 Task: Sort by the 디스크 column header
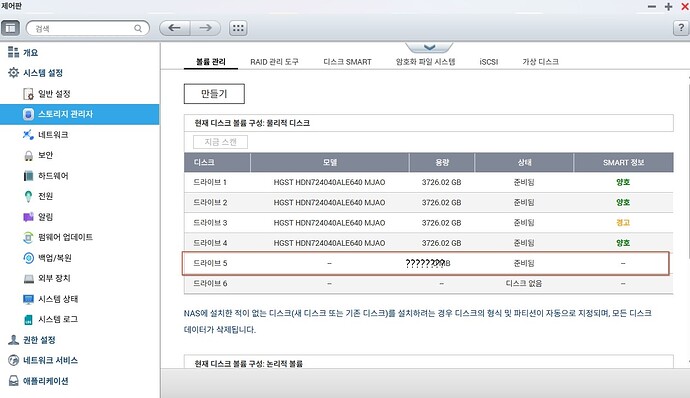coord(217,162)
